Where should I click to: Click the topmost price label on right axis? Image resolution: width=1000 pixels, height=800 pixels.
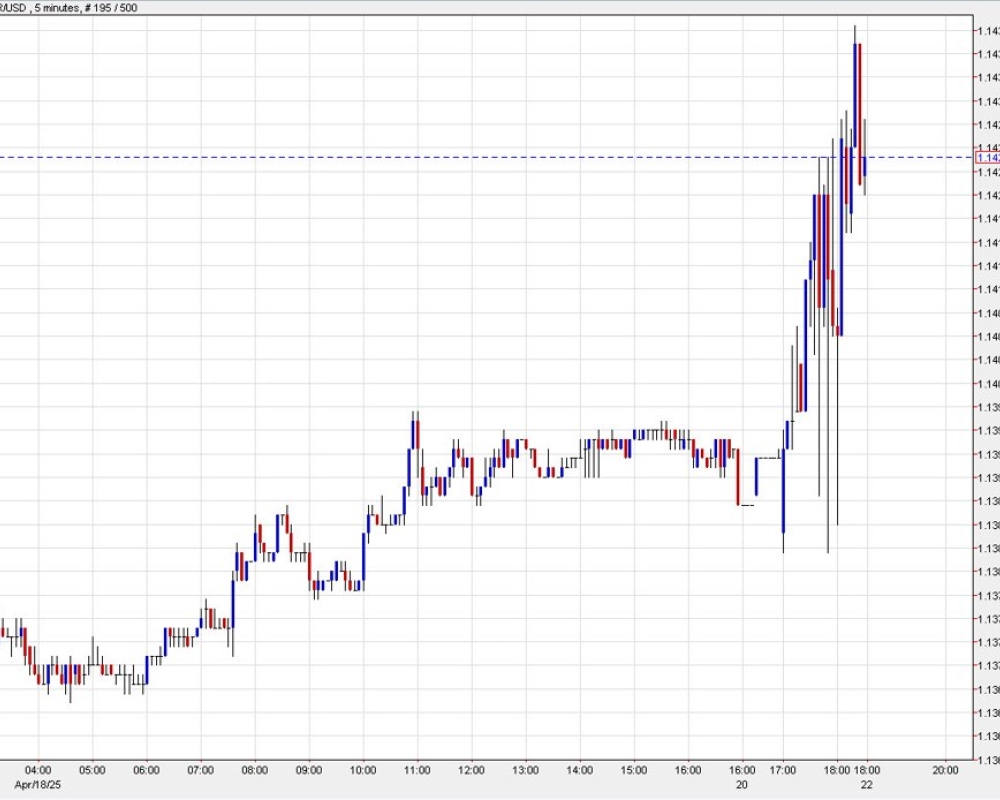[987, 31]
